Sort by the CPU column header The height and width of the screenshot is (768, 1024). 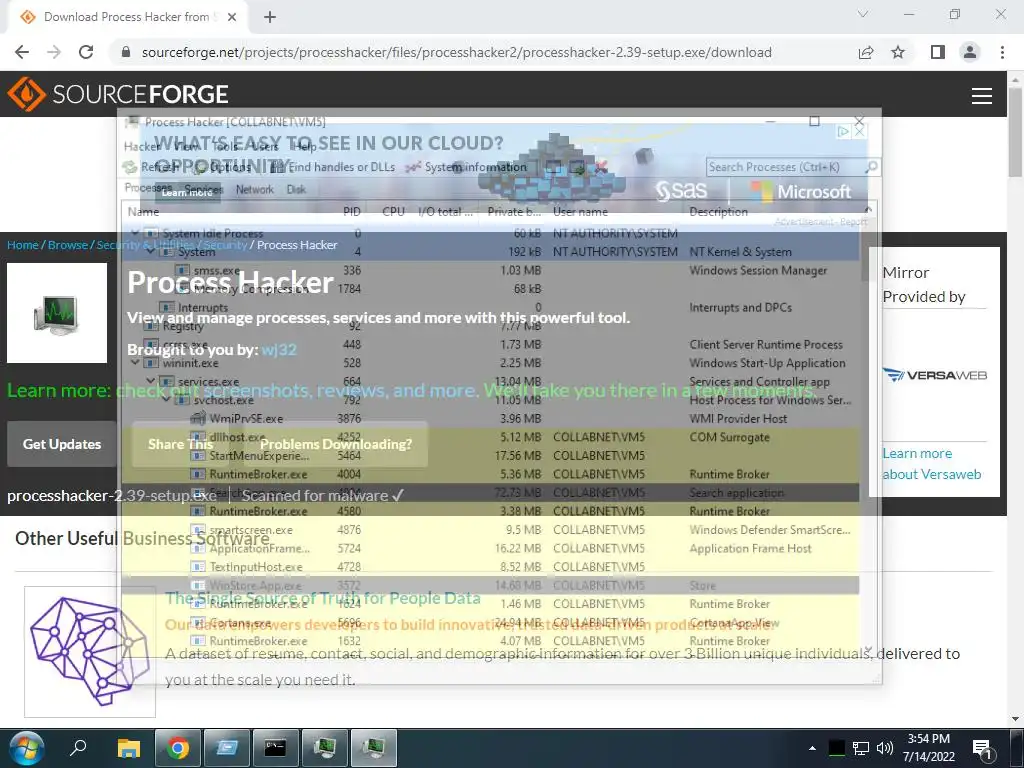pos(393,212)
